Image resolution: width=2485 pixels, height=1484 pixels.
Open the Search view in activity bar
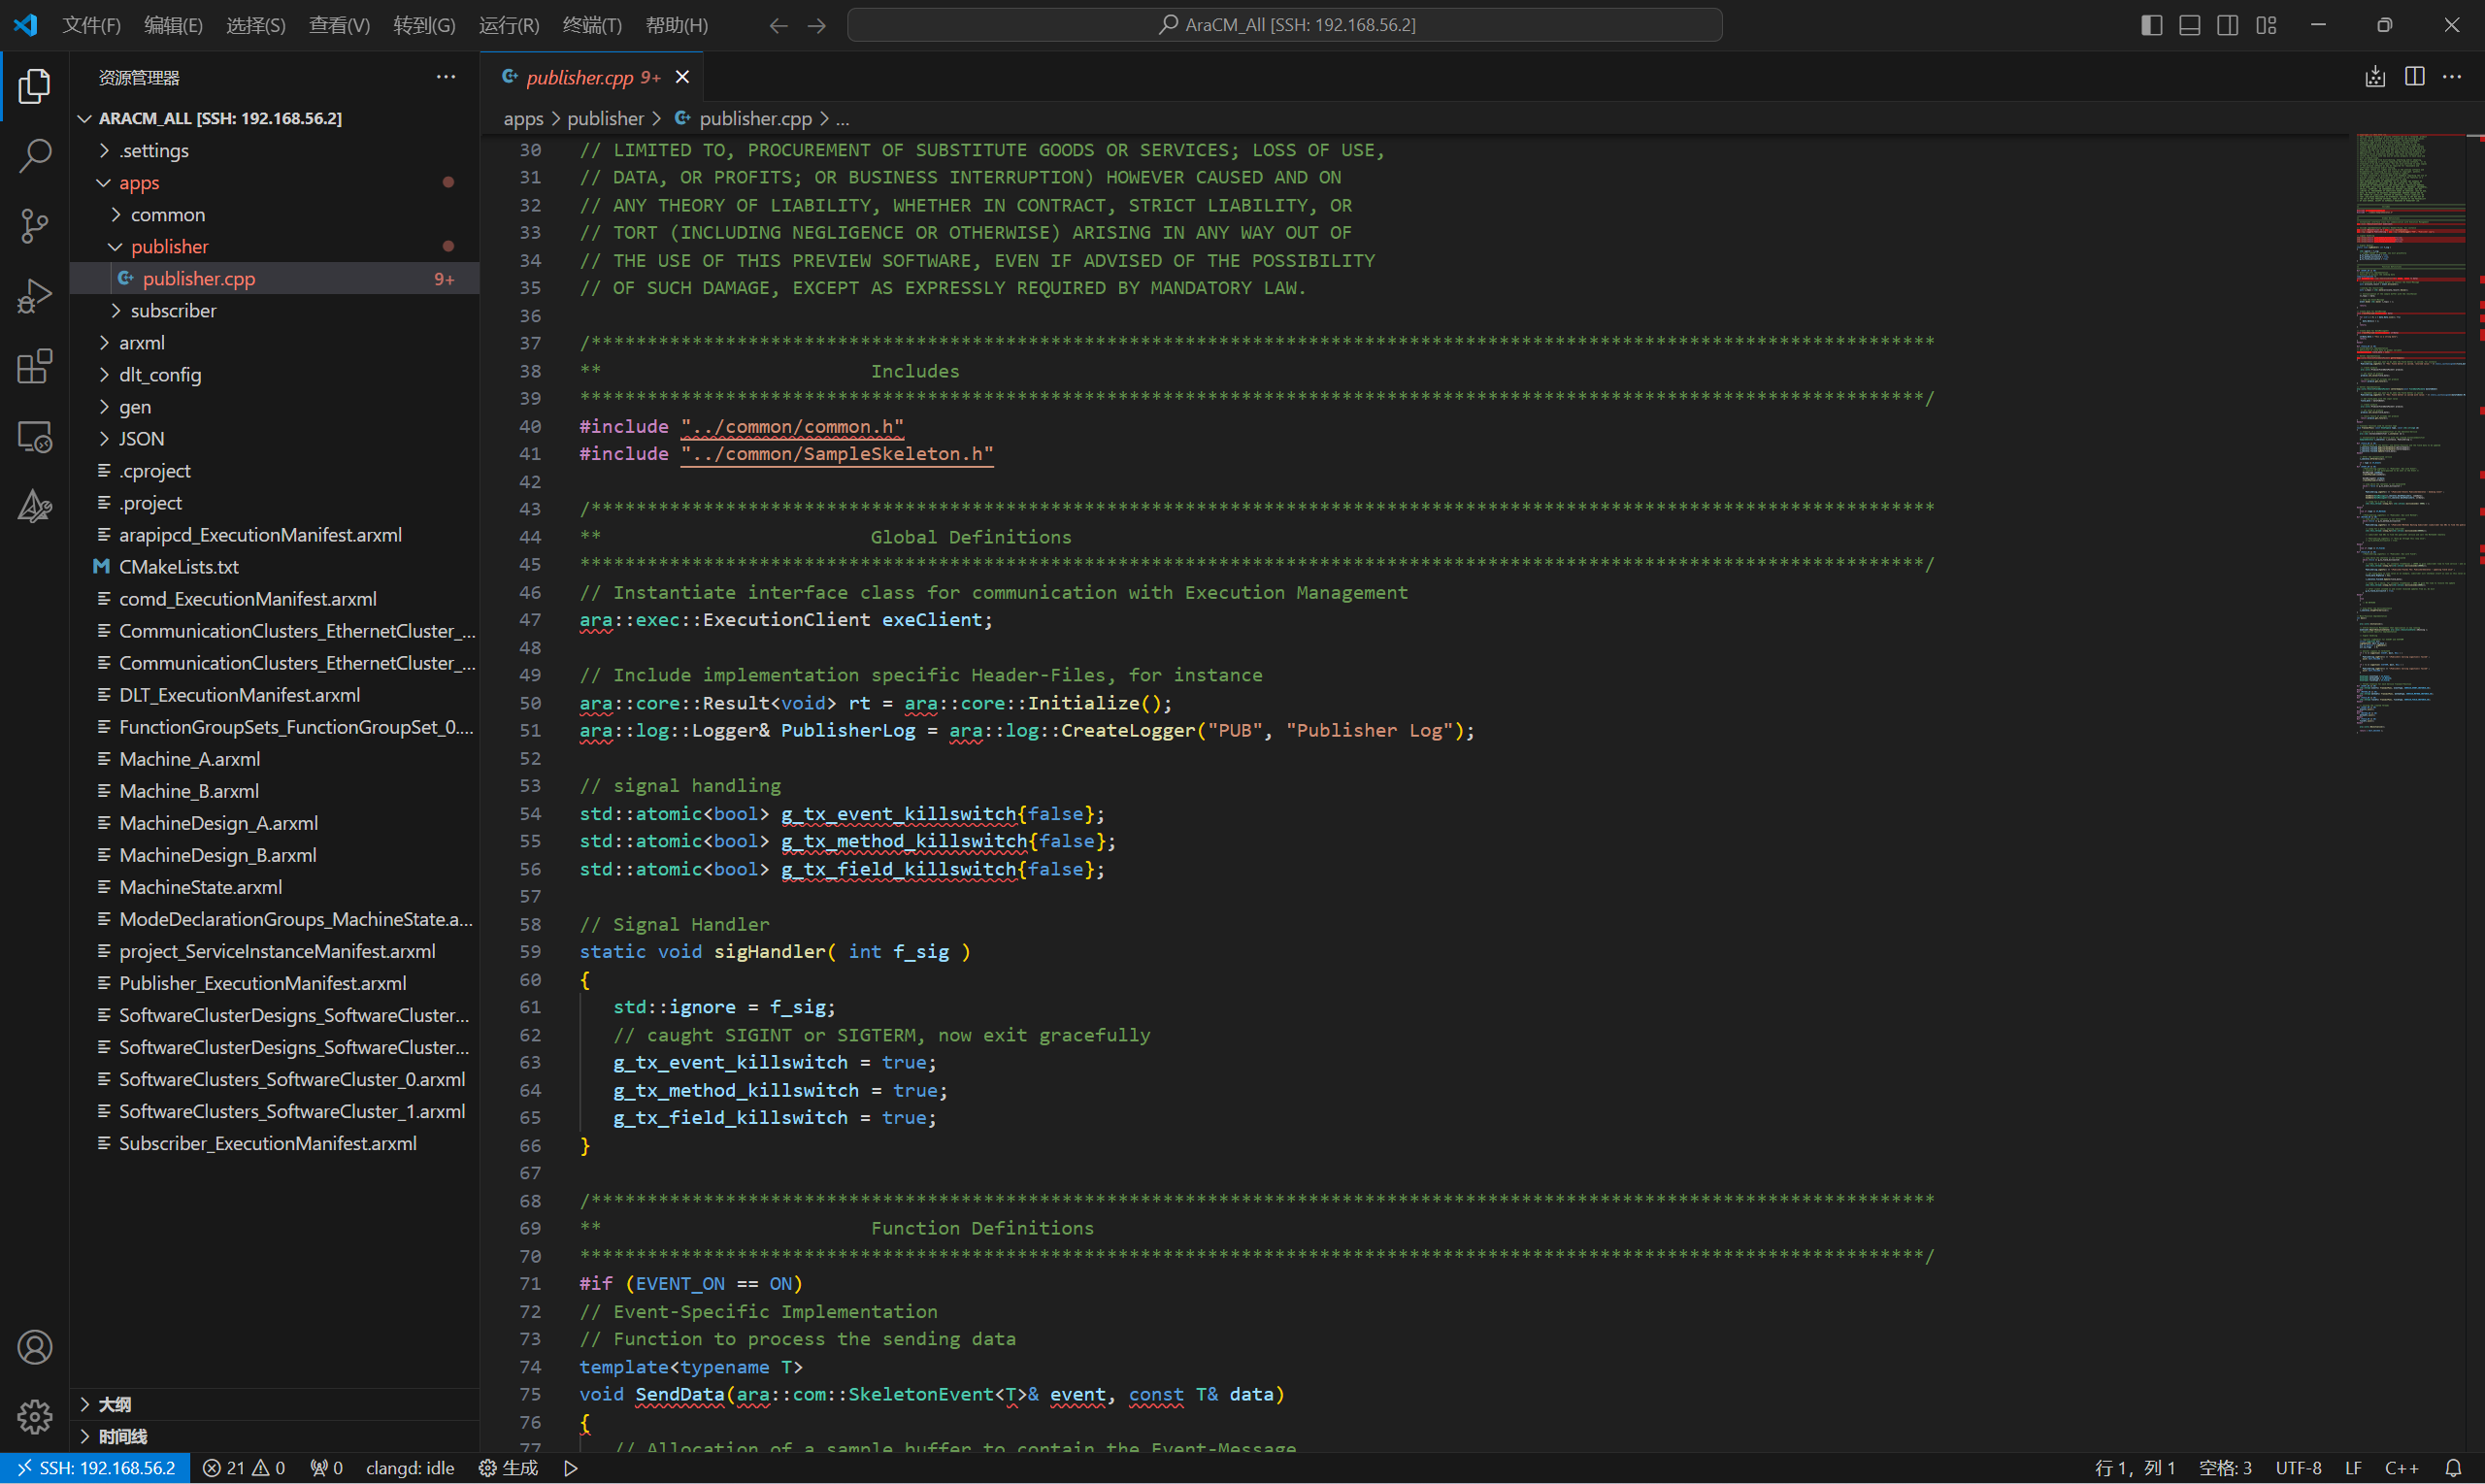(35, 156)
